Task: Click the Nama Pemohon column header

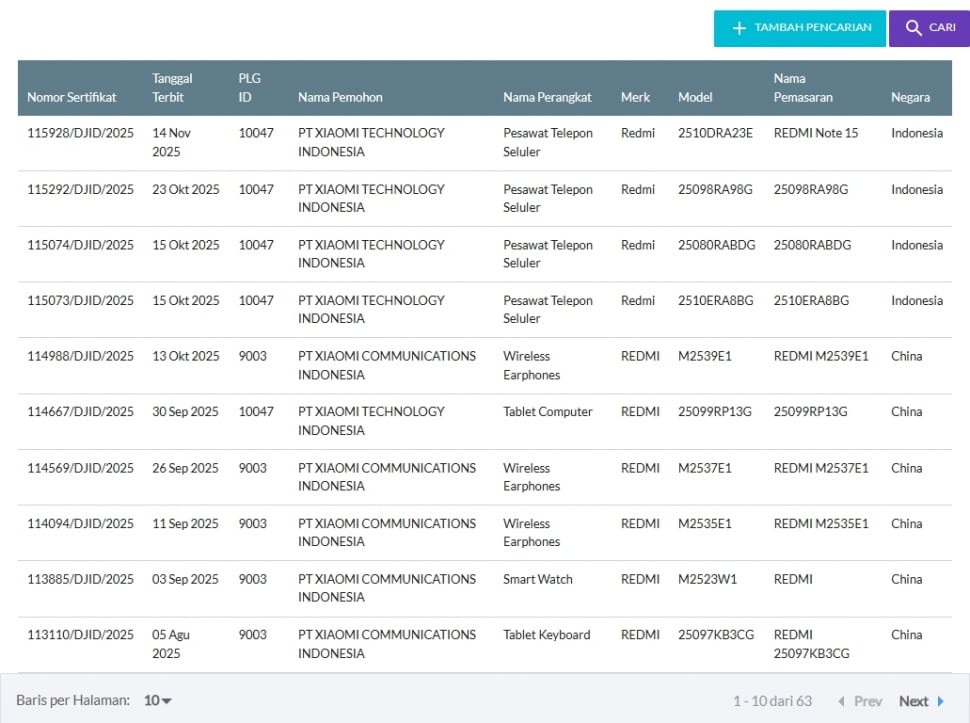Action: coord(340,97)
